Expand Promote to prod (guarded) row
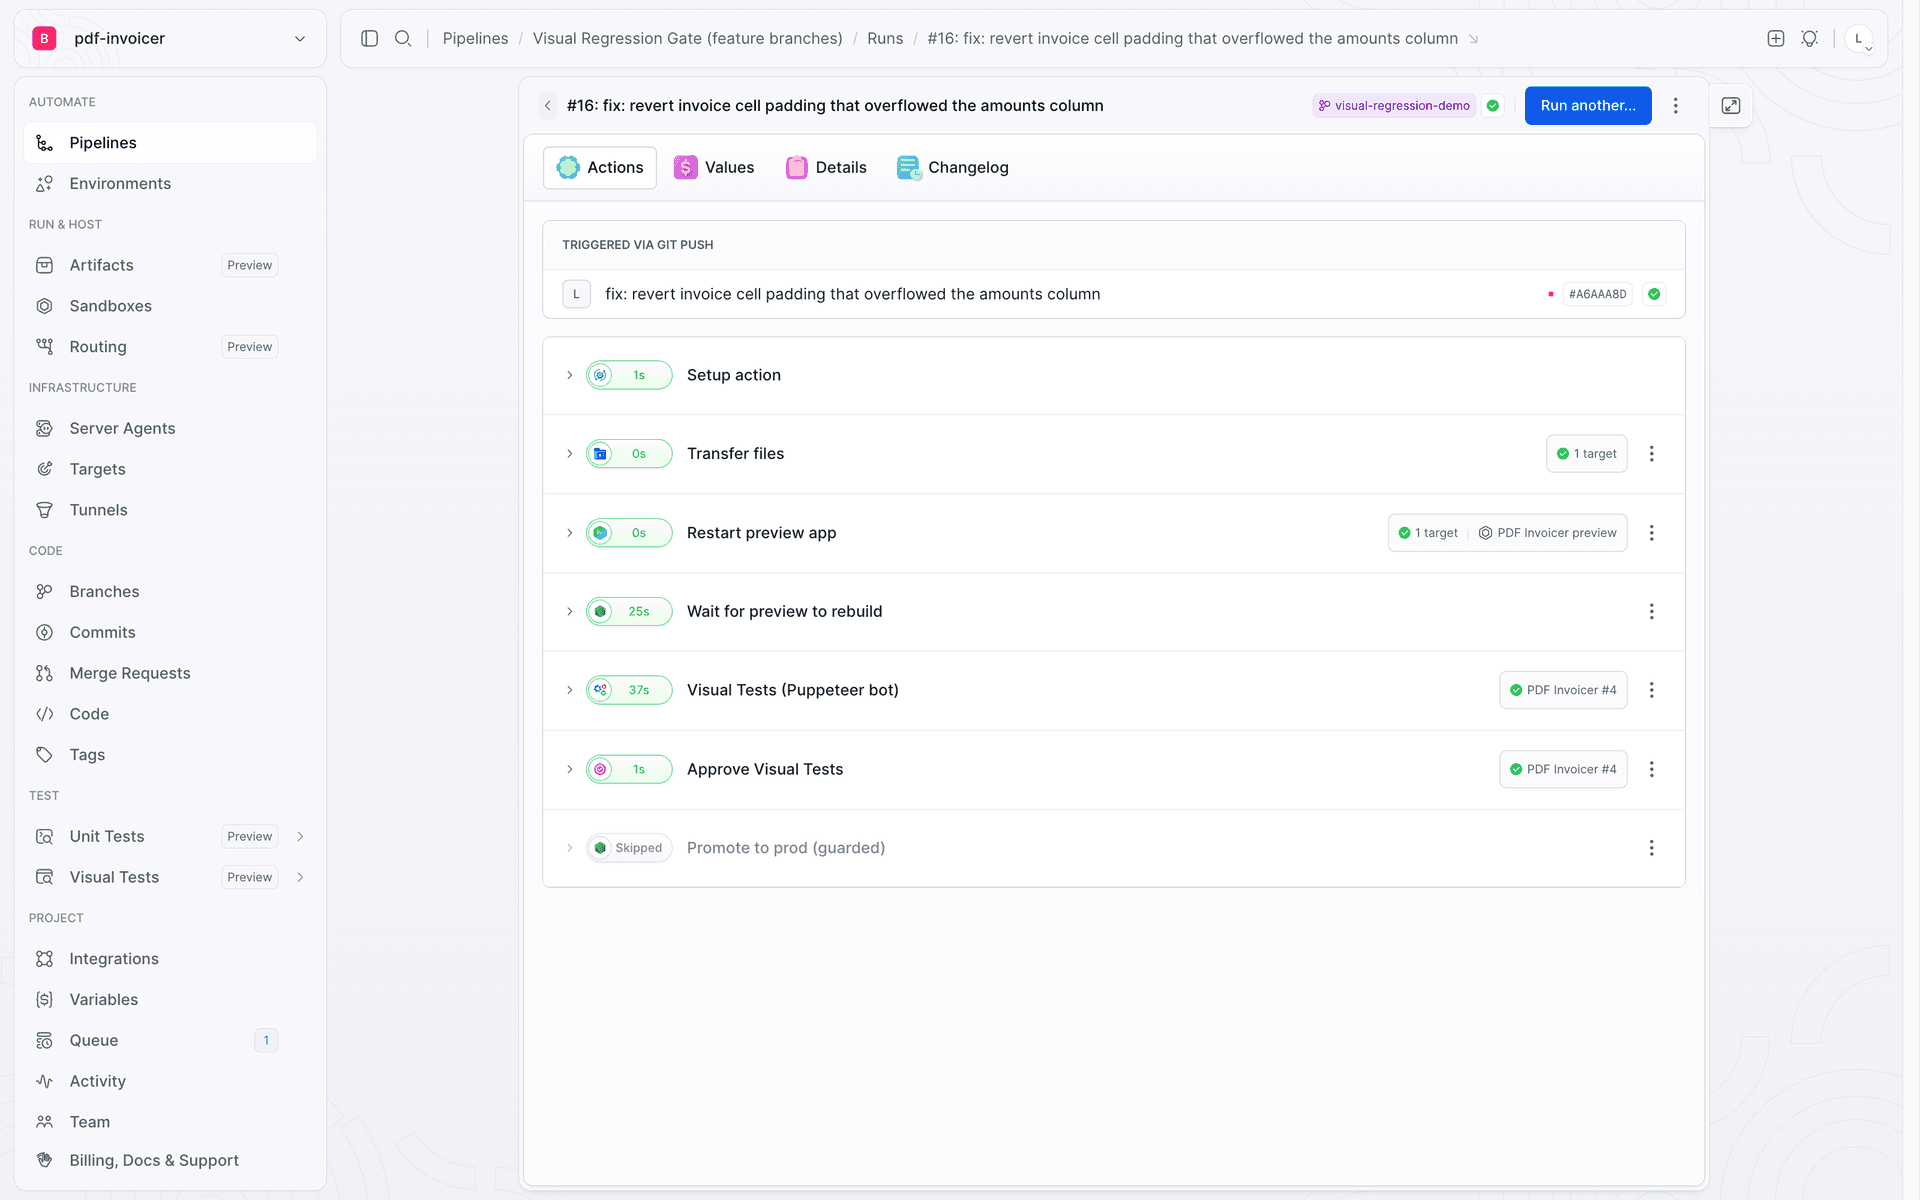The image size is (1920, 1200). pyautogui.click(x=570, y=848)
